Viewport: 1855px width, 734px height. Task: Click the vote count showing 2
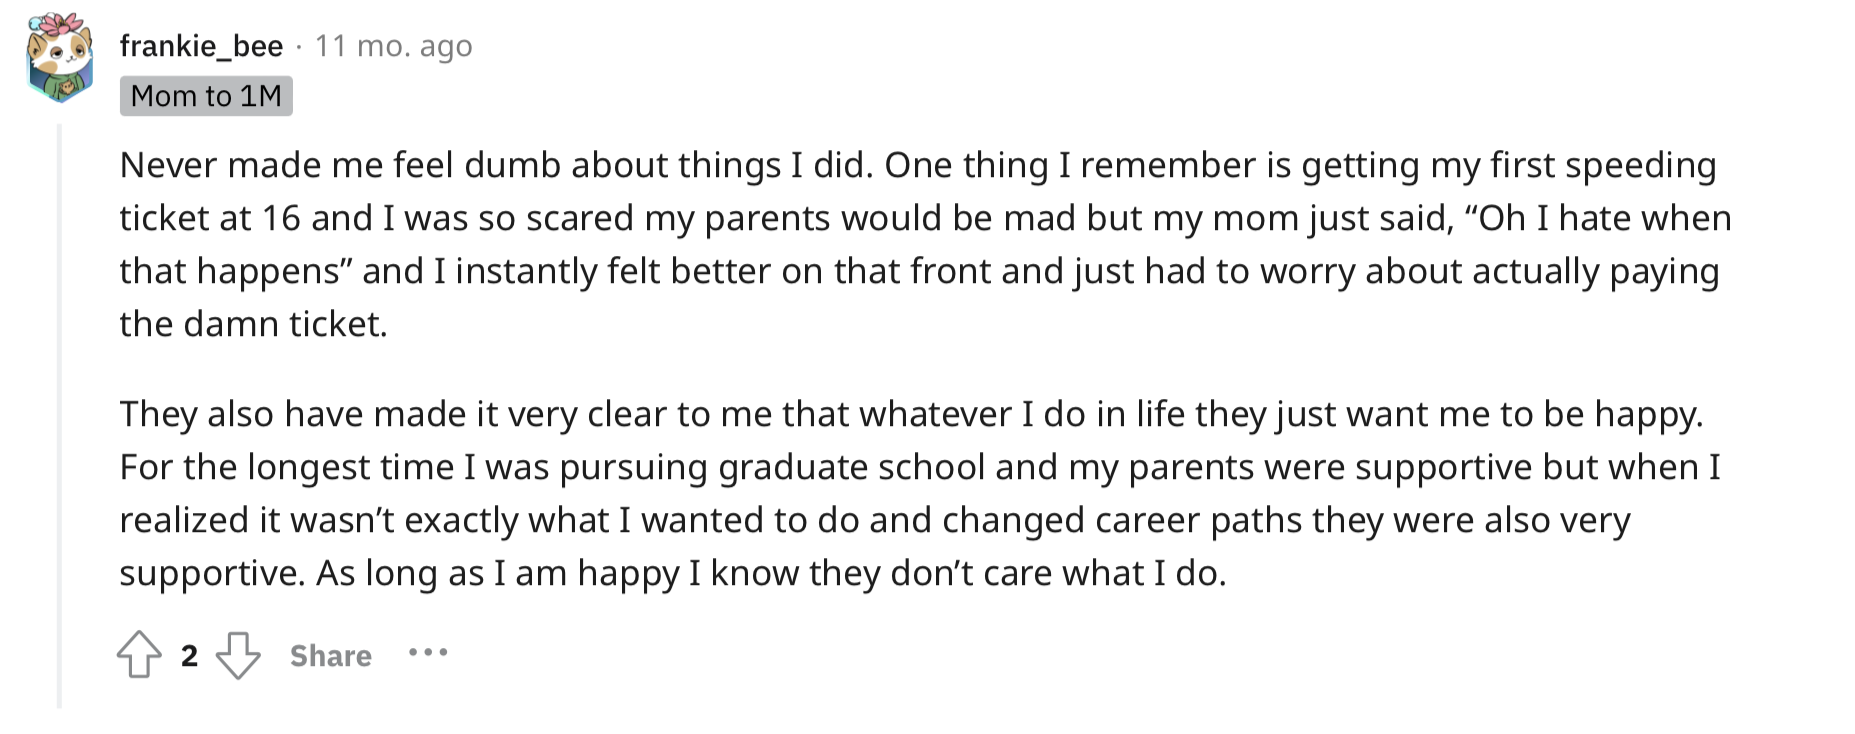[x=189, y=656]
